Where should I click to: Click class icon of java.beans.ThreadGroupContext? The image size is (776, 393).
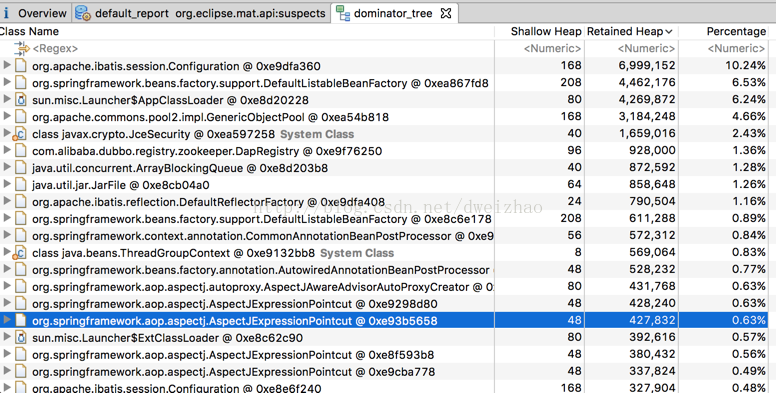point(19,253)
